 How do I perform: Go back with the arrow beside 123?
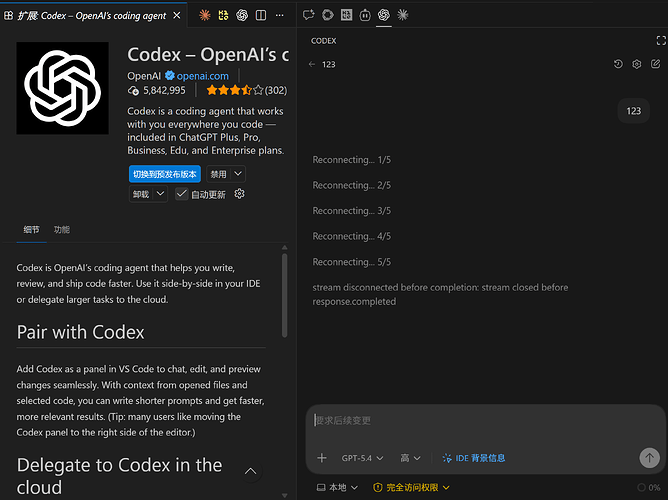click(312, 64)
